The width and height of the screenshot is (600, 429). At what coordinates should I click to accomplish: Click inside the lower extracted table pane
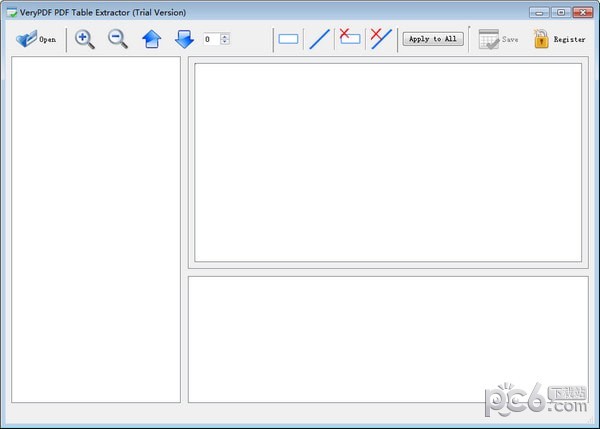tap(388, 339)
